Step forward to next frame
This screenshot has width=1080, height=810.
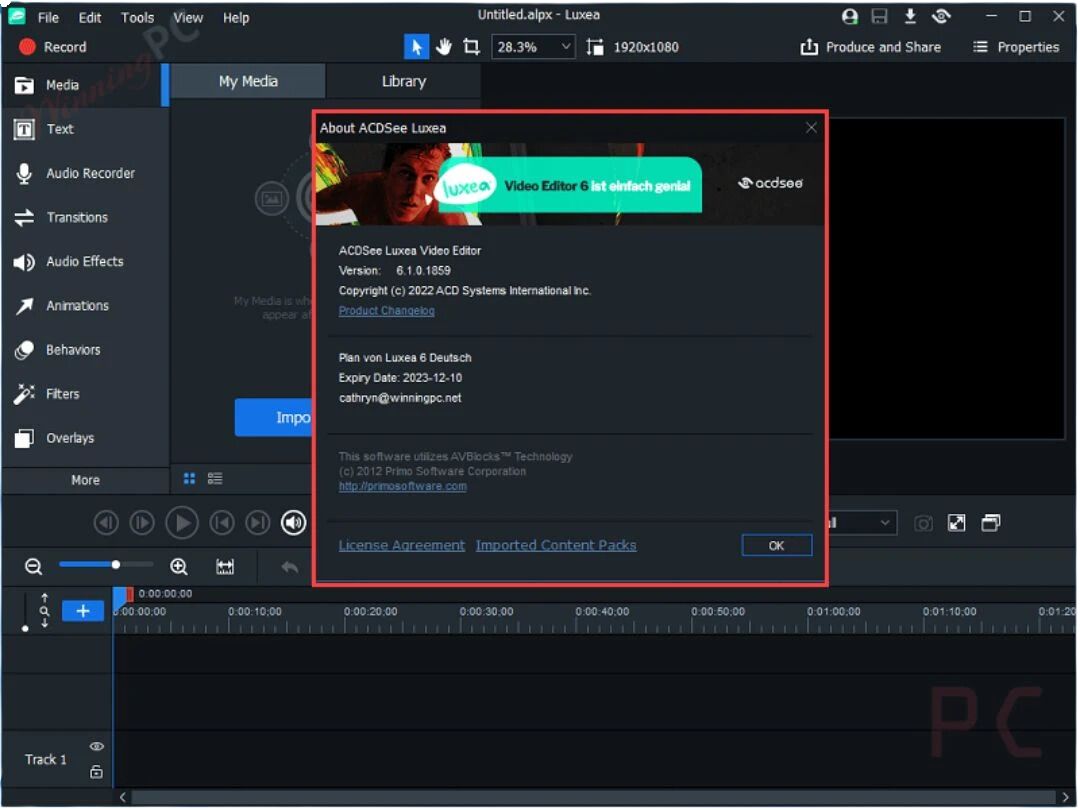point(143,523)
